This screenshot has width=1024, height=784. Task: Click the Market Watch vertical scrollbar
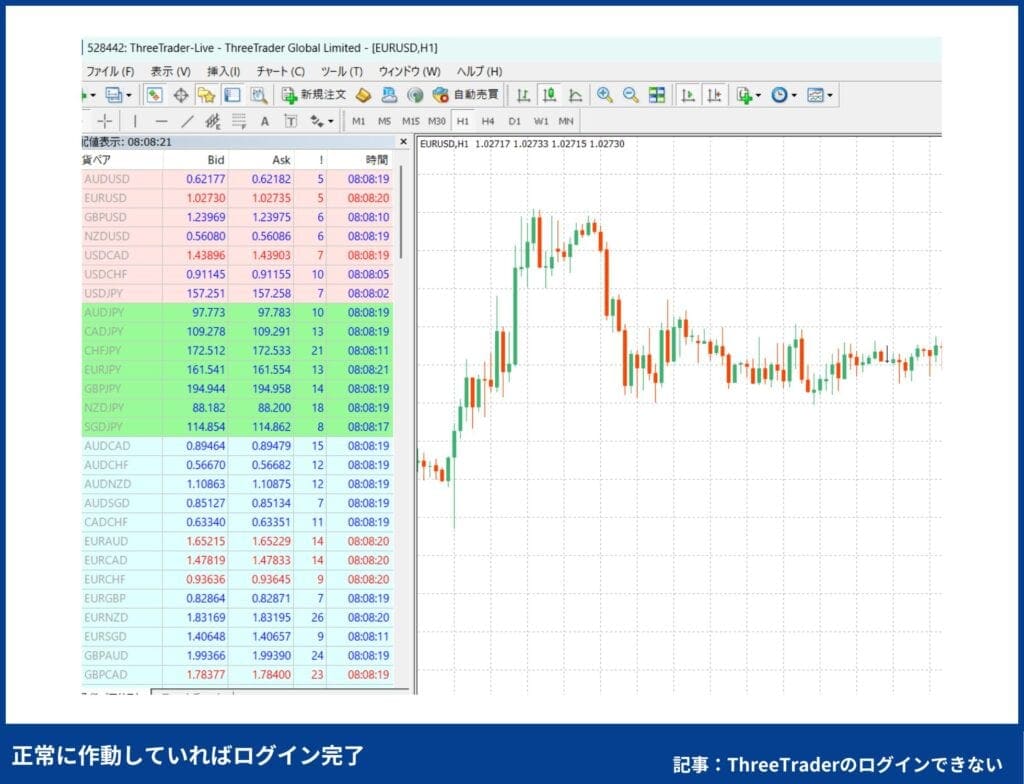tap(401, 212)
